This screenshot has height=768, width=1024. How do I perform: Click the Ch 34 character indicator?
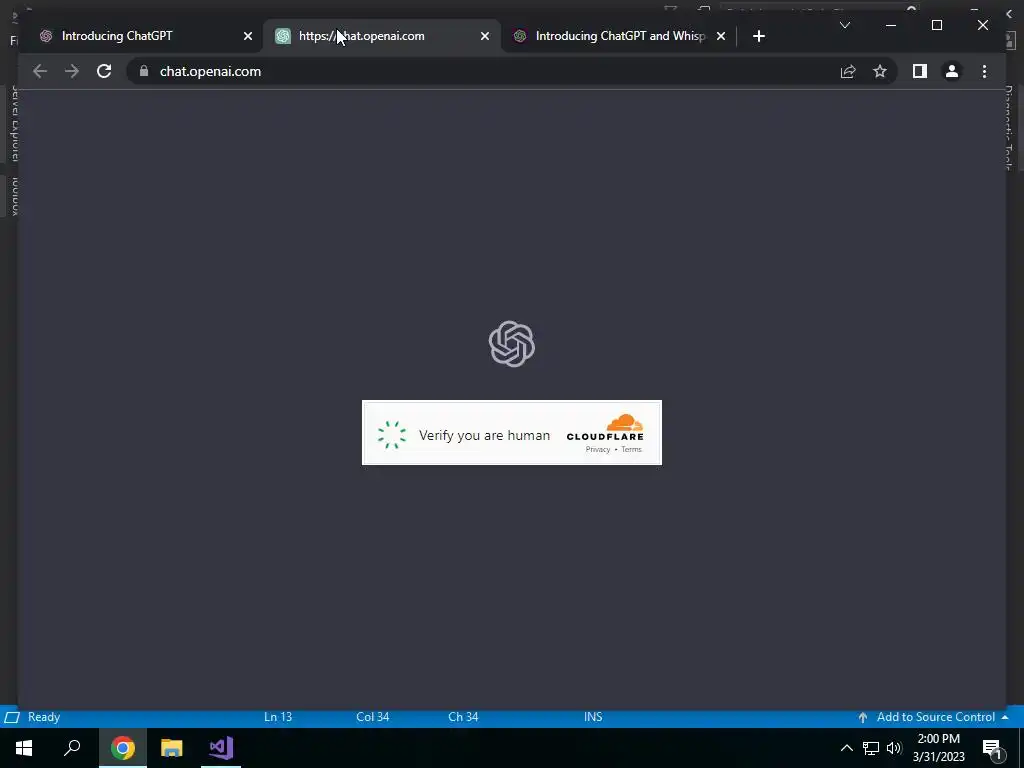(463, 717)
